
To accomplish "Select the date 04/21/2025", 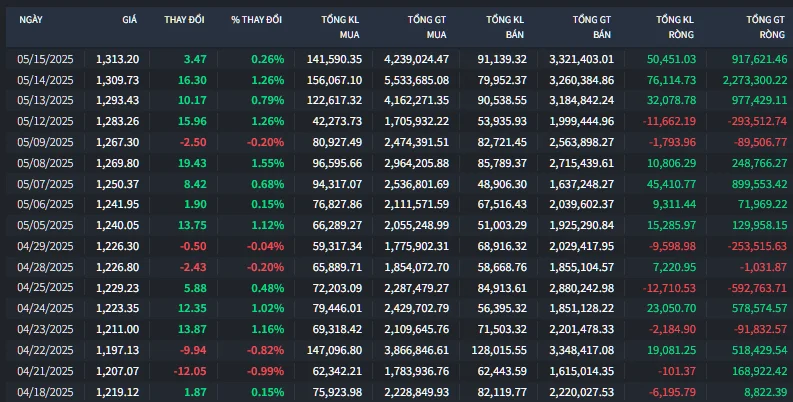I will coord(45,371).
